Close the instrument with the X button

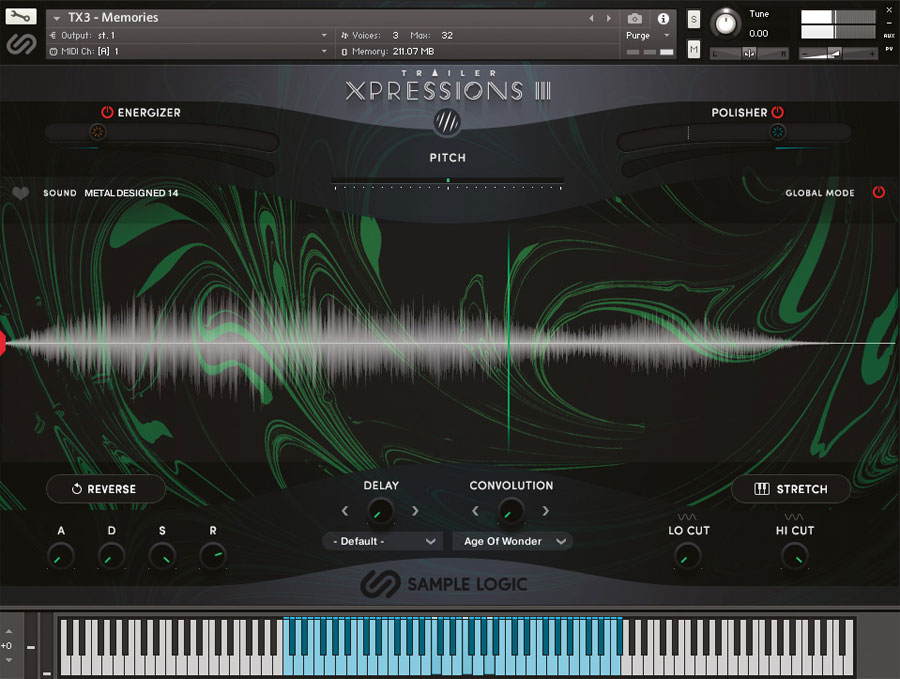(889, 10)
